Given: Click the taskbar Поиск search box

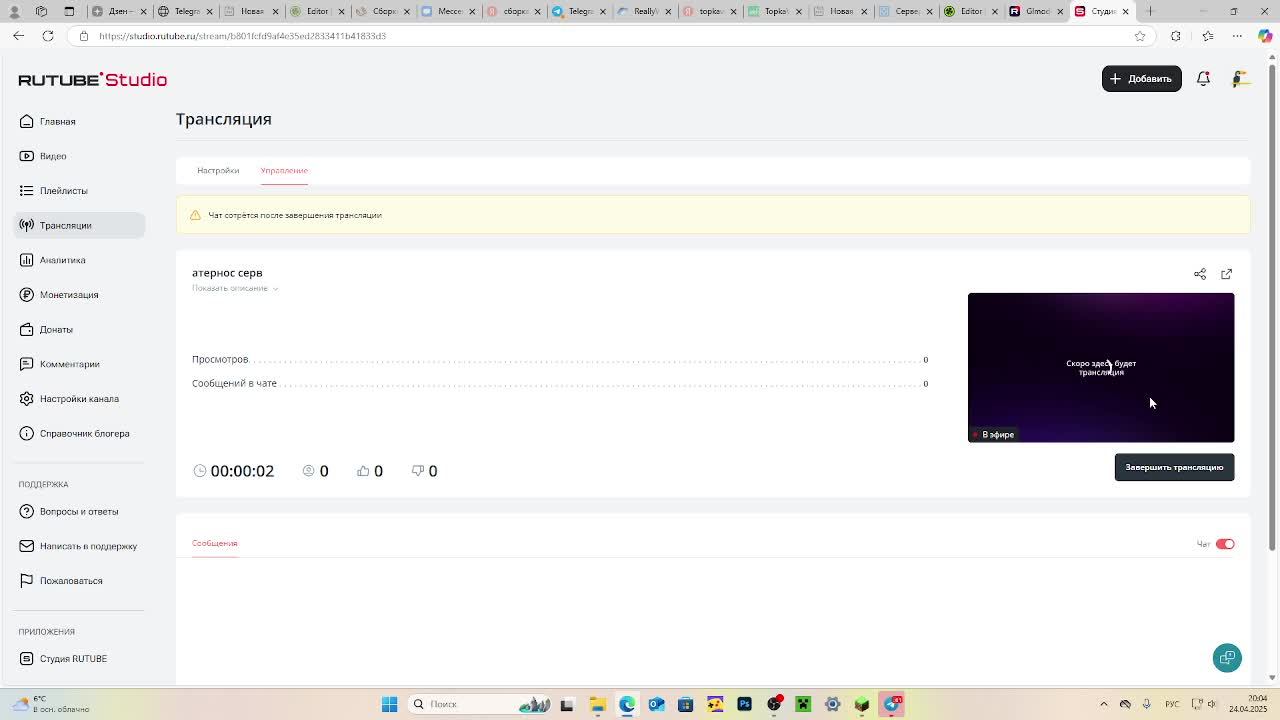Looking at the screenshot, I should pos(480,704).
